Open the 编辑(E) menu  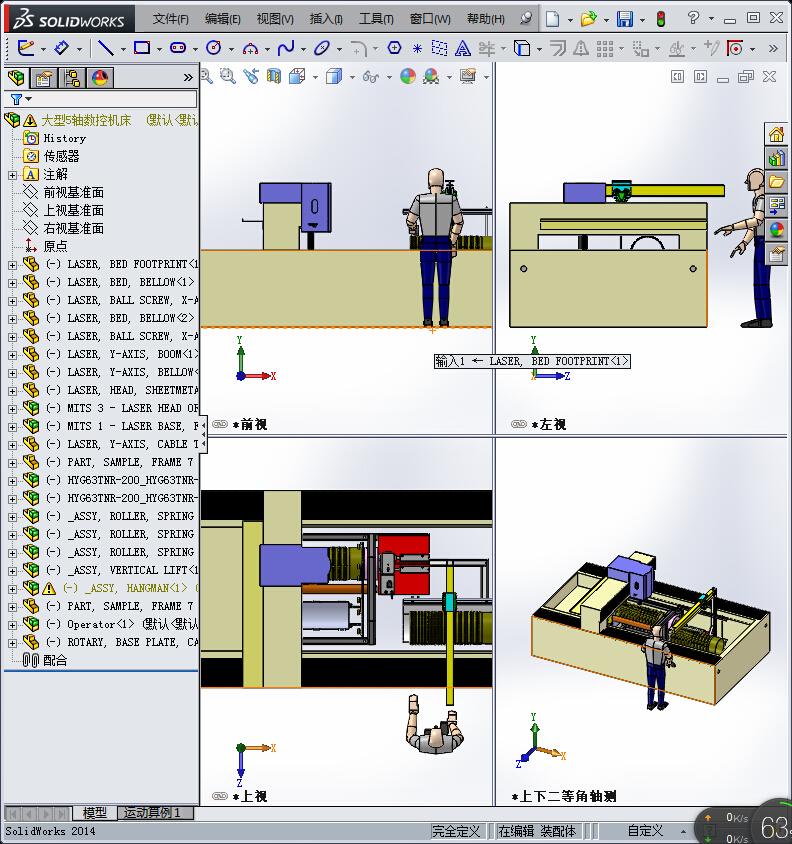click(x=222, y=19)
